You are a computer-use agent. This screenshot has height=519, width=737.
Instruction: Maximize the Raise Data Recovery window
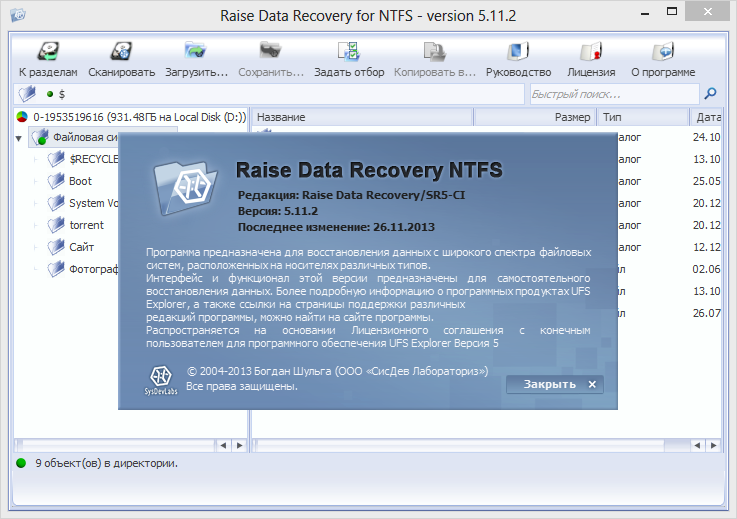pyautogui.click(x=672, y=12)
